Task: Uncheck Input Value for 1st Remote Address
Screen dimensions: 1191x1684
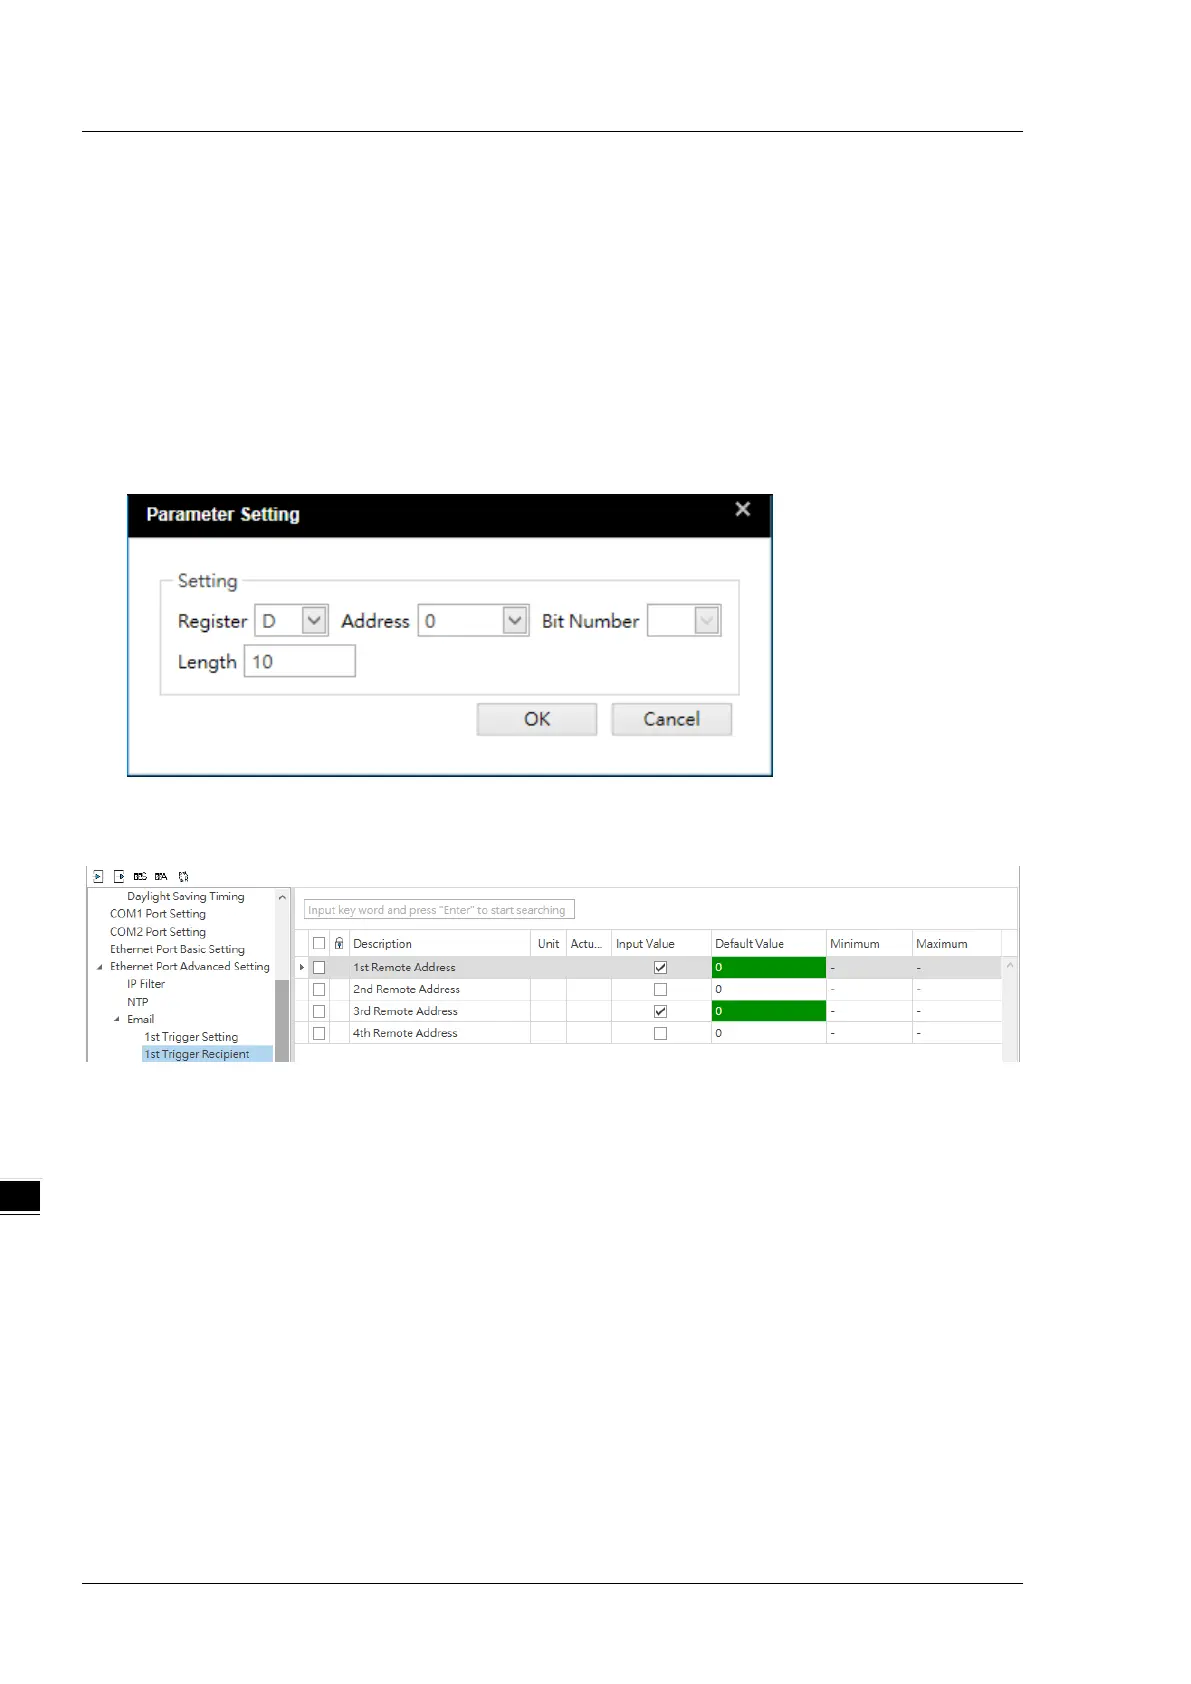Action: coord(660,967)
